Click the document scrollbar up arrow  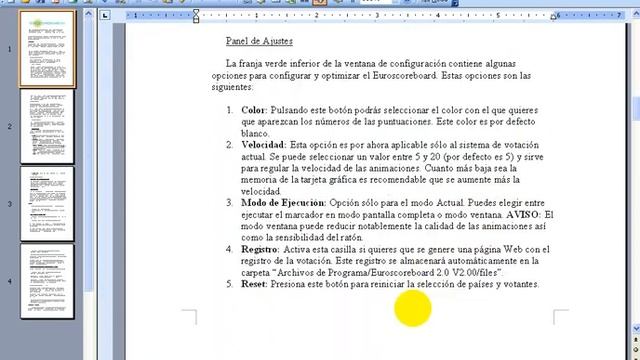636,14
